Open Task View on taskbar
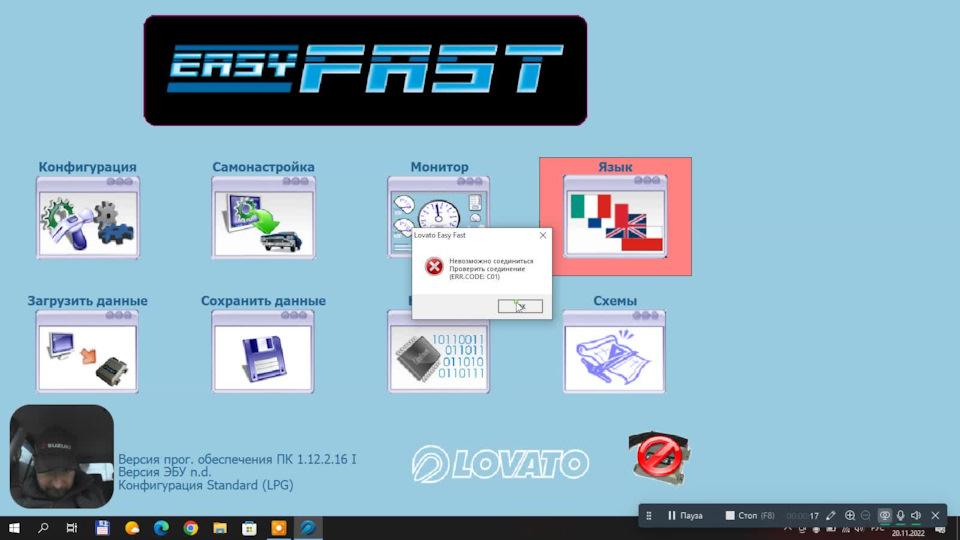Screen dimensions: 960x540 click(72, 528)
